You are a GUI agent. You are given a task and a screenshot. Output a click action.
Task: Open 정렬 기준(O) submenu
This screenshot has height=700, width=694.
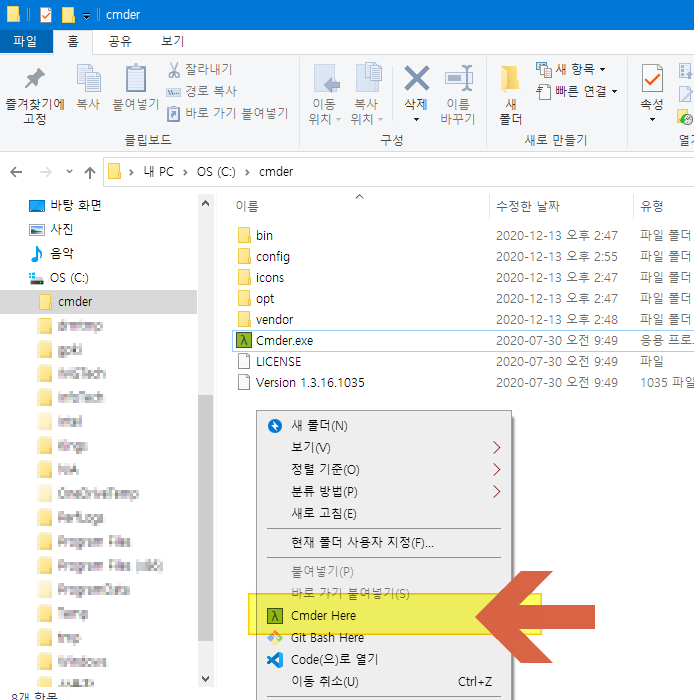tap(384, 470)
